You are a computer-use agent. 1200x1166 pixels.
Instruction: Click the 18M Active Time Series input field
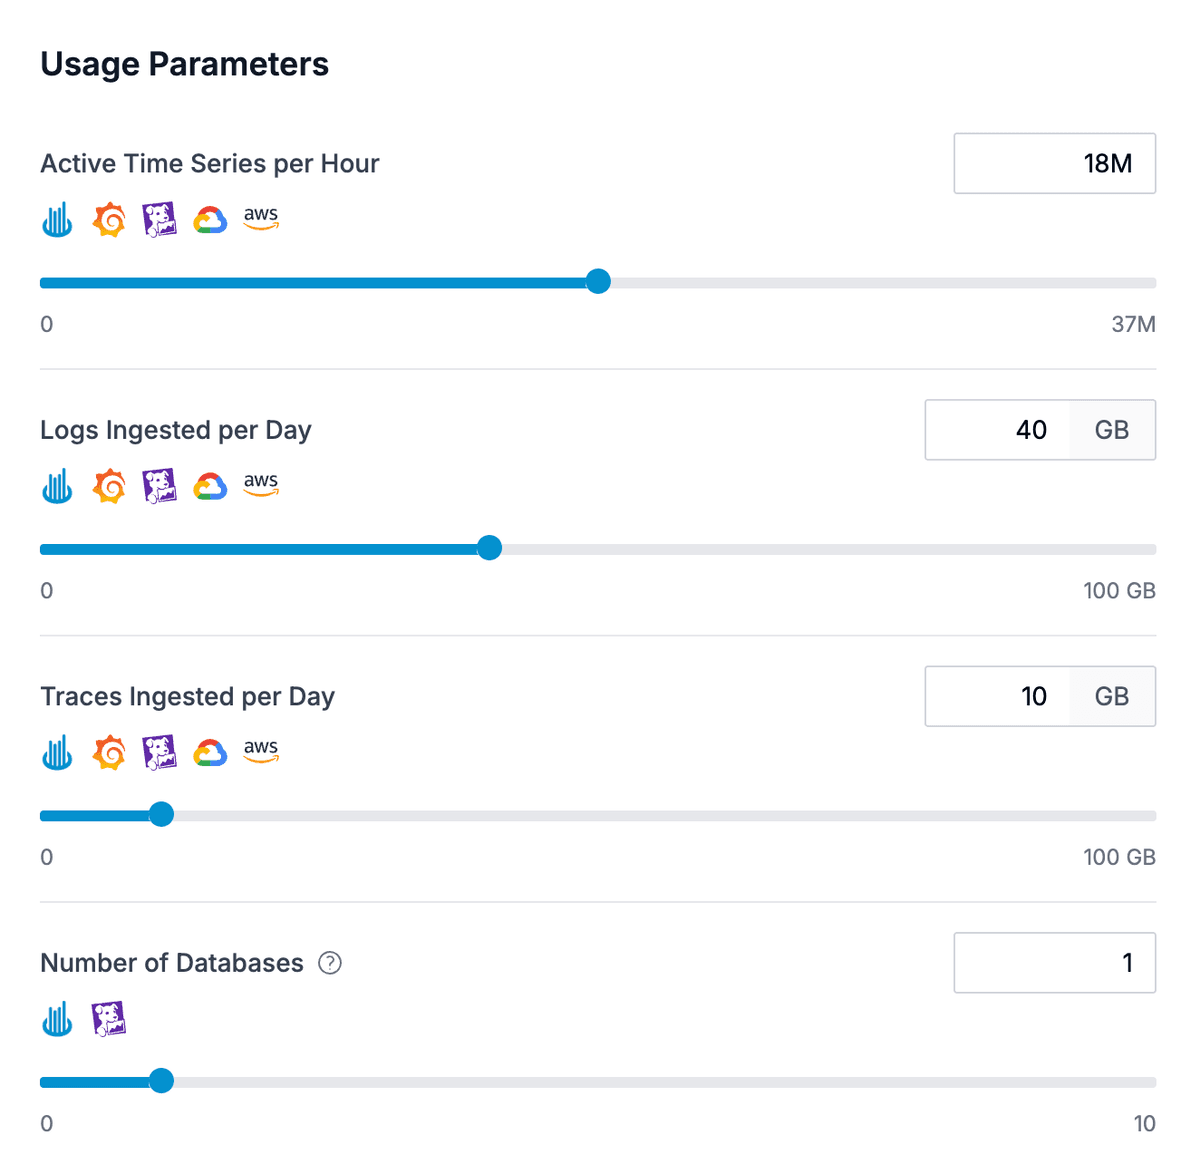click(1054, 163)
